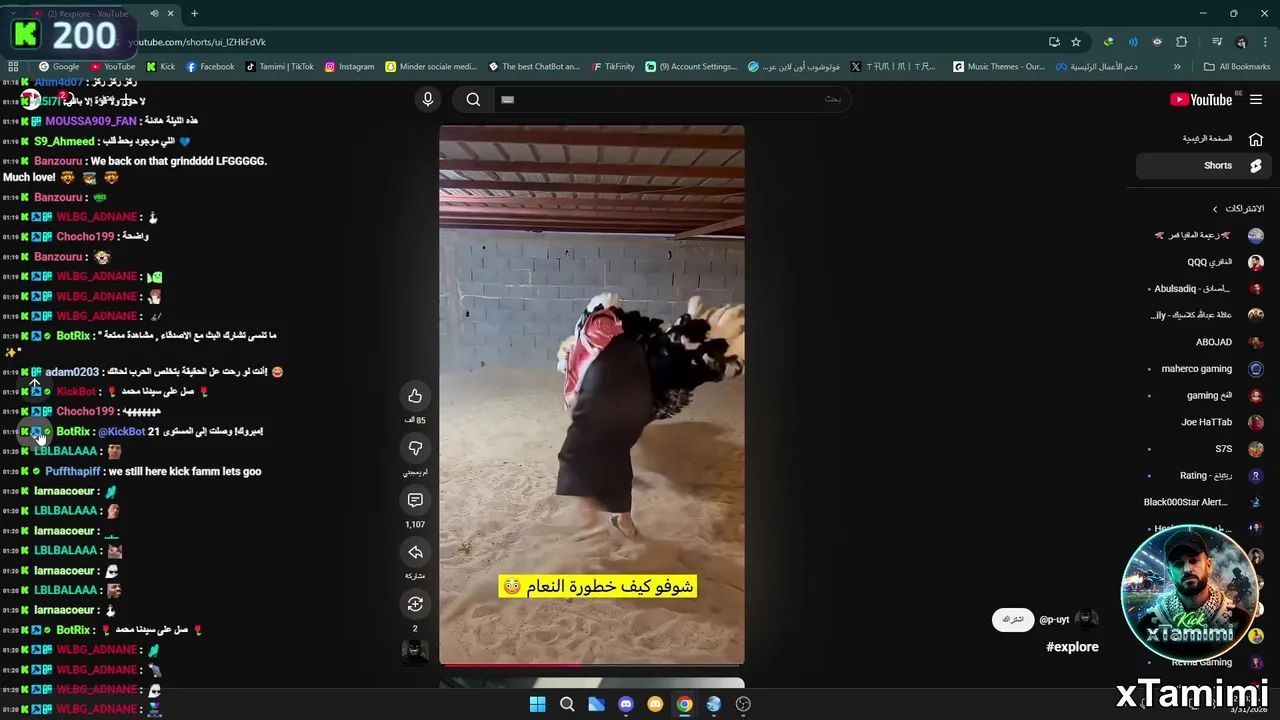
Task: Click the magnifier search button on YouTube
Action: point(473,99)
